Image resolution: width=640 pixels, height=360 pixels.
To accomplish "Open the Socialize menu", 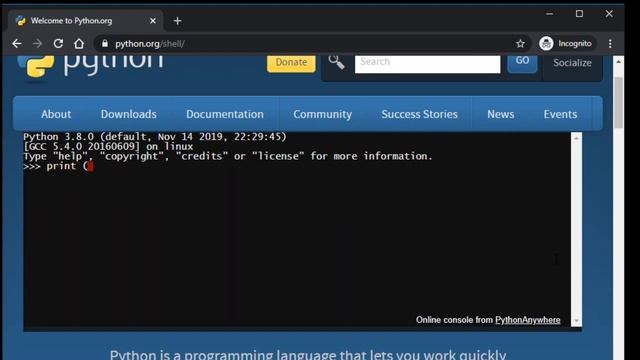I will coord(572,63).
